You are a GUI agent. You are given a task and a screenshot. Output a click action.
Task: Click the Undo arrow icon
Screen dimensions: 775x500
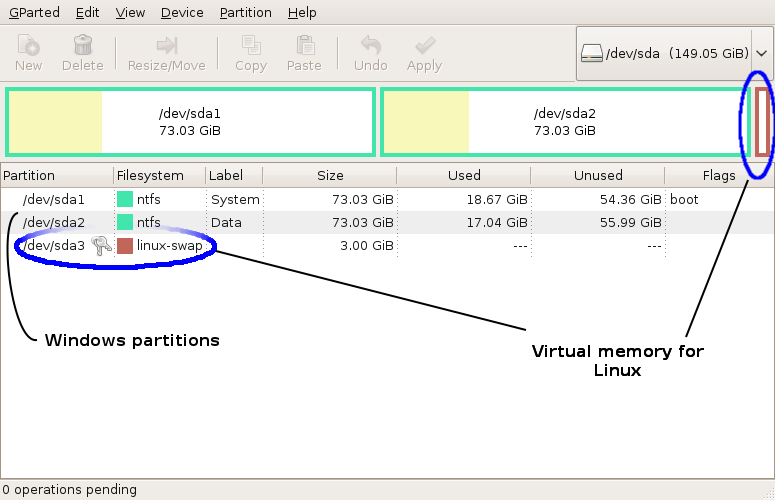370,46
